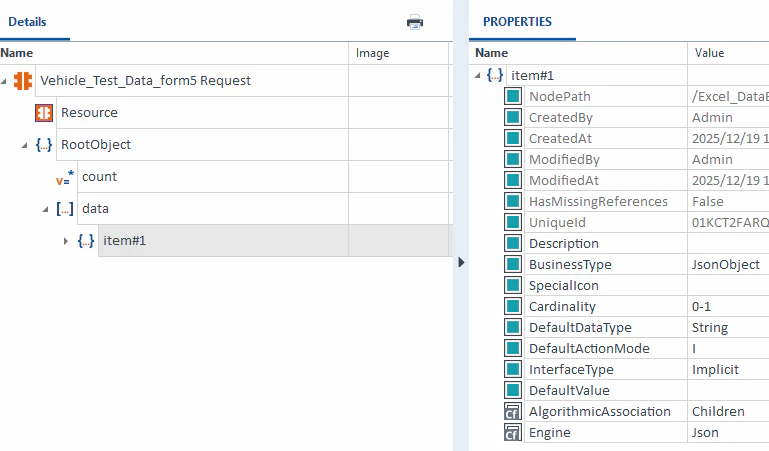
Task: Collapse the RootObject tree node
Action: pos(25,146)
